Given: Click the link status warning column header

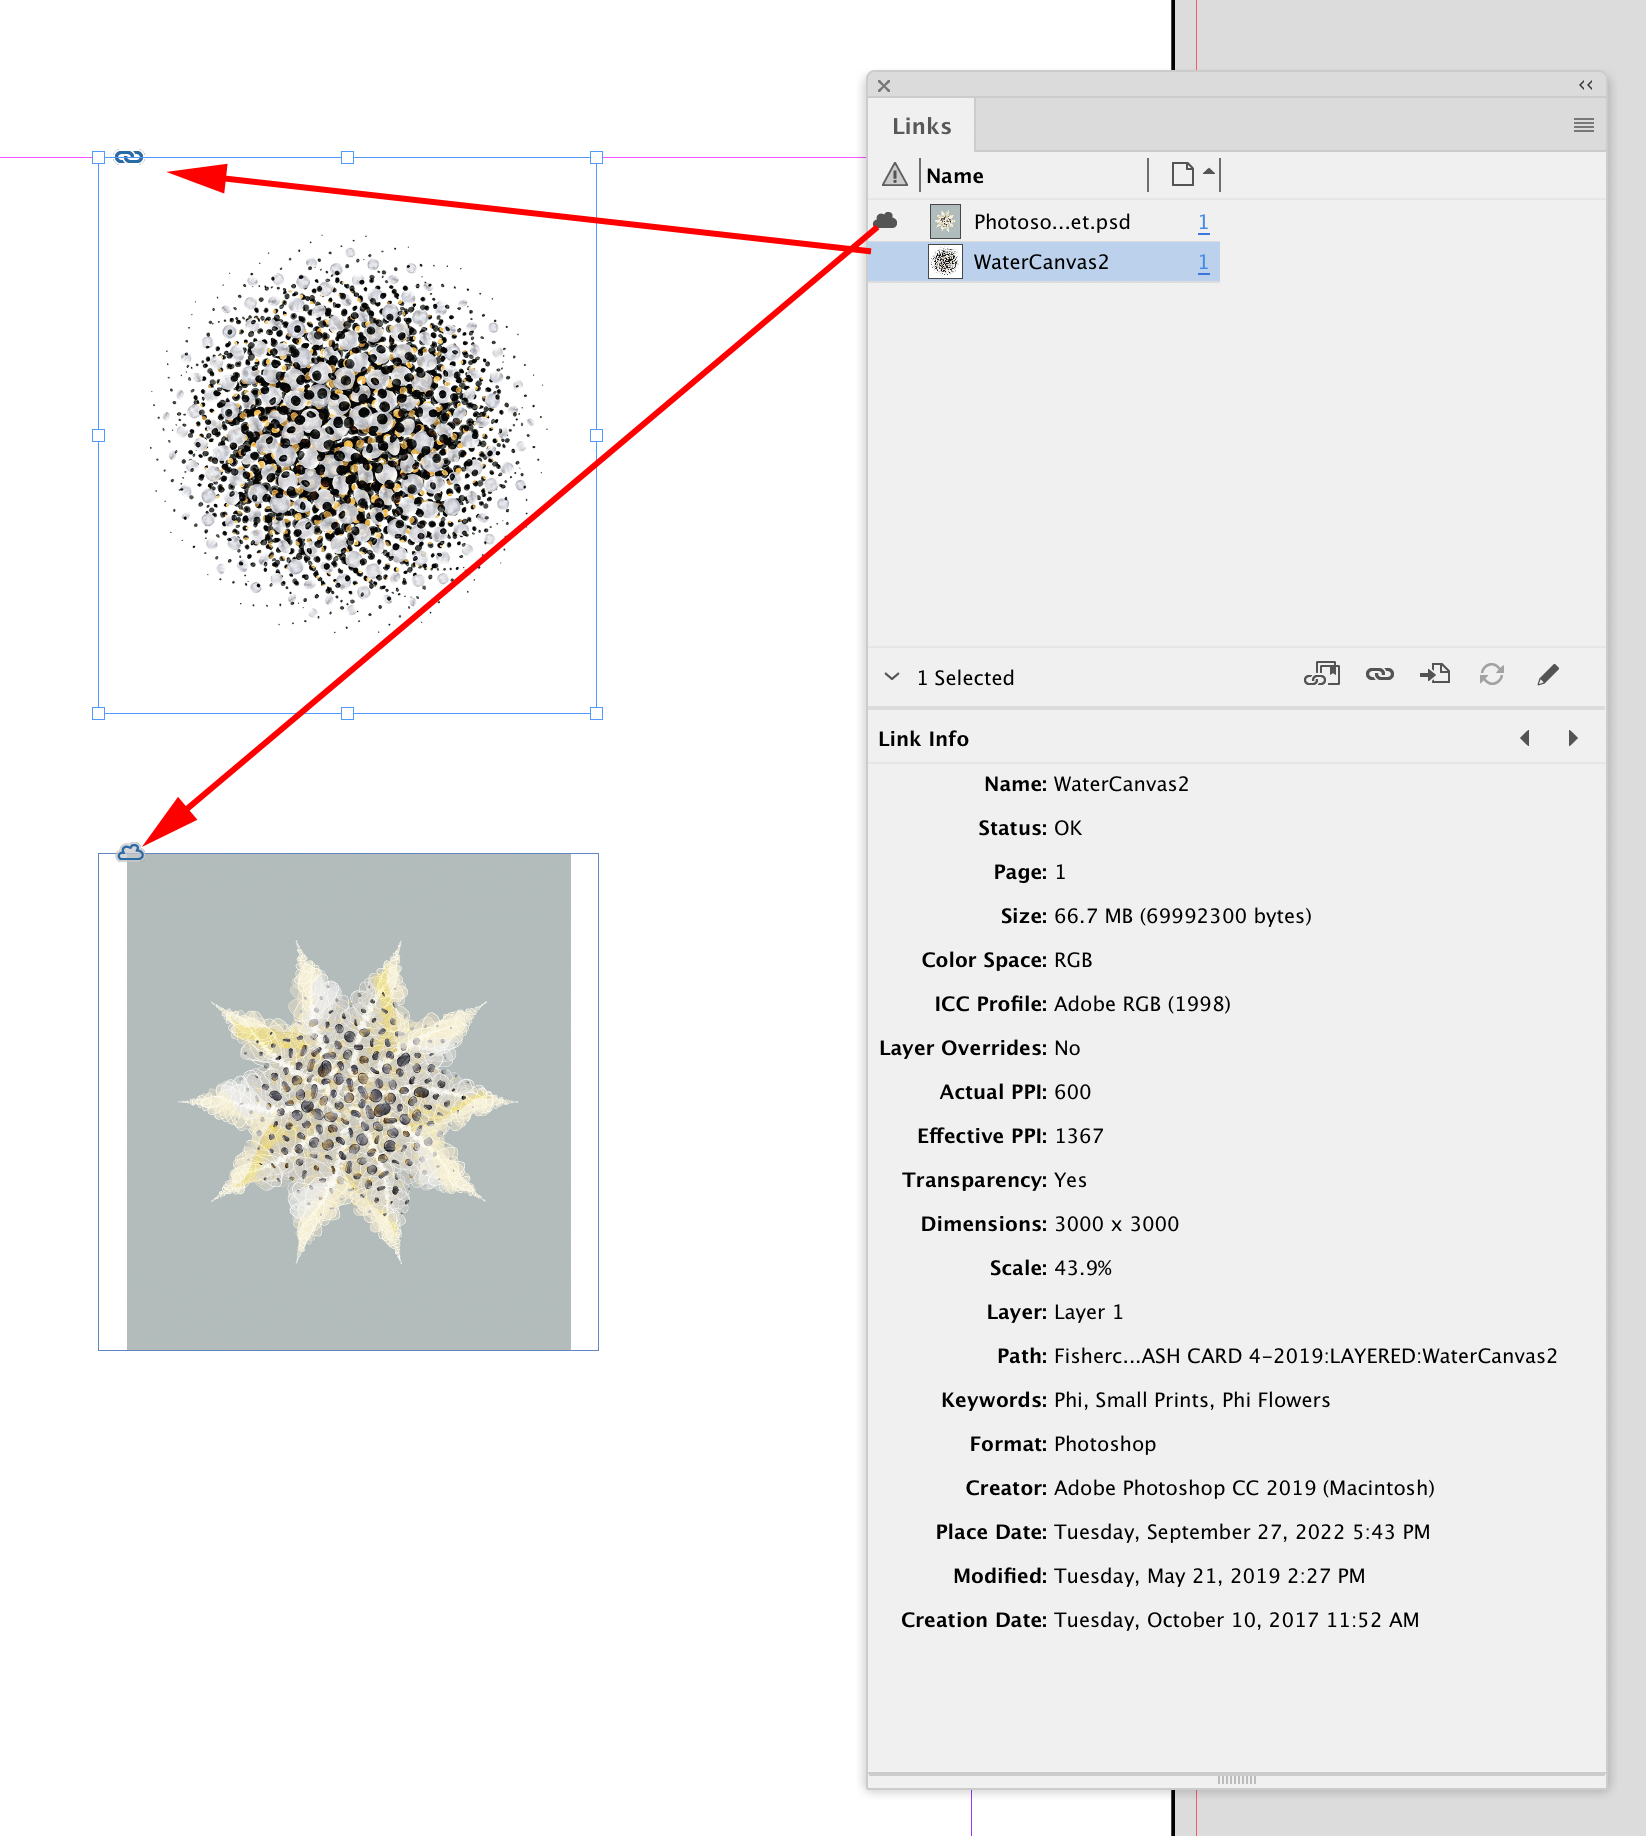Looking at the screenshot, I should click(x=893, y=175).
